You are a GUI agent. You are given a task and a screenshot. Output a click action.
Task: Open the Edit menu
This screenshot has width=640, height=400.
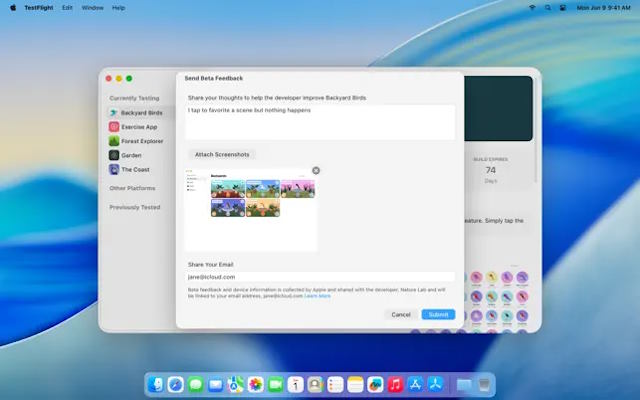tap(67, 8)
